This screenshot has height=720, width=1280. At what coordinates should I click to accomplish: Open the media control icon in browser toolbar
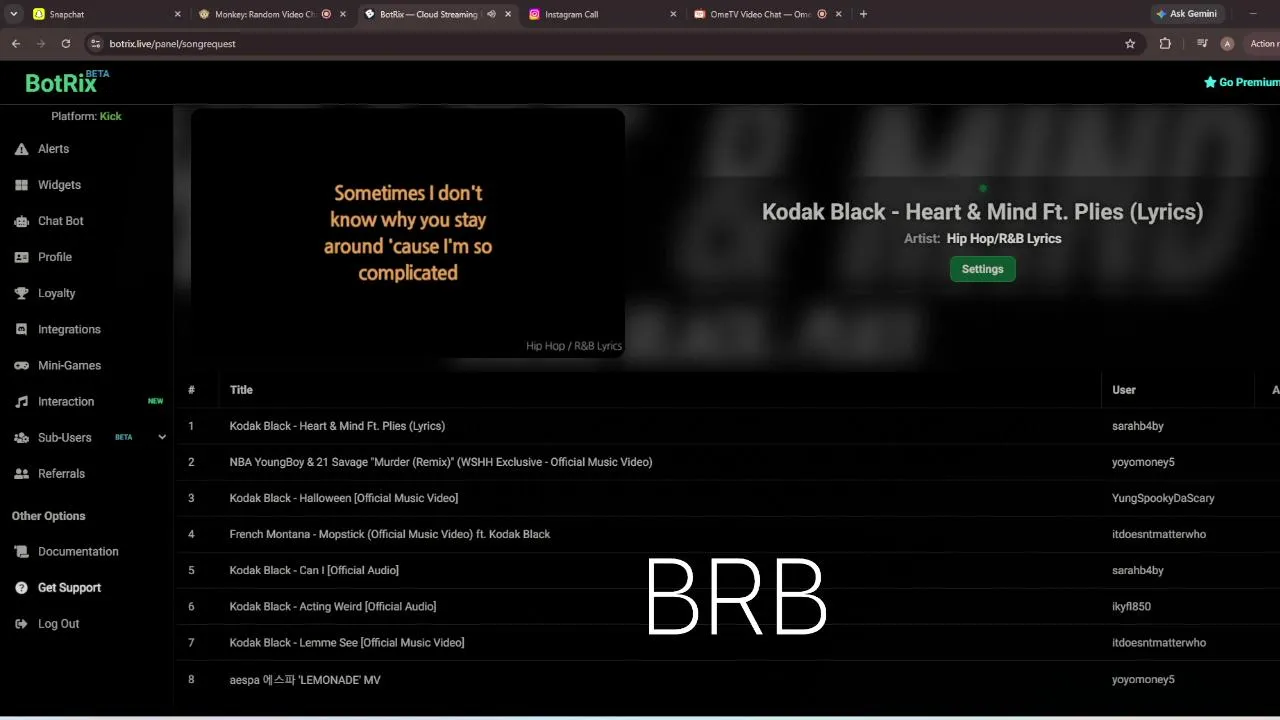(1202, 44)
